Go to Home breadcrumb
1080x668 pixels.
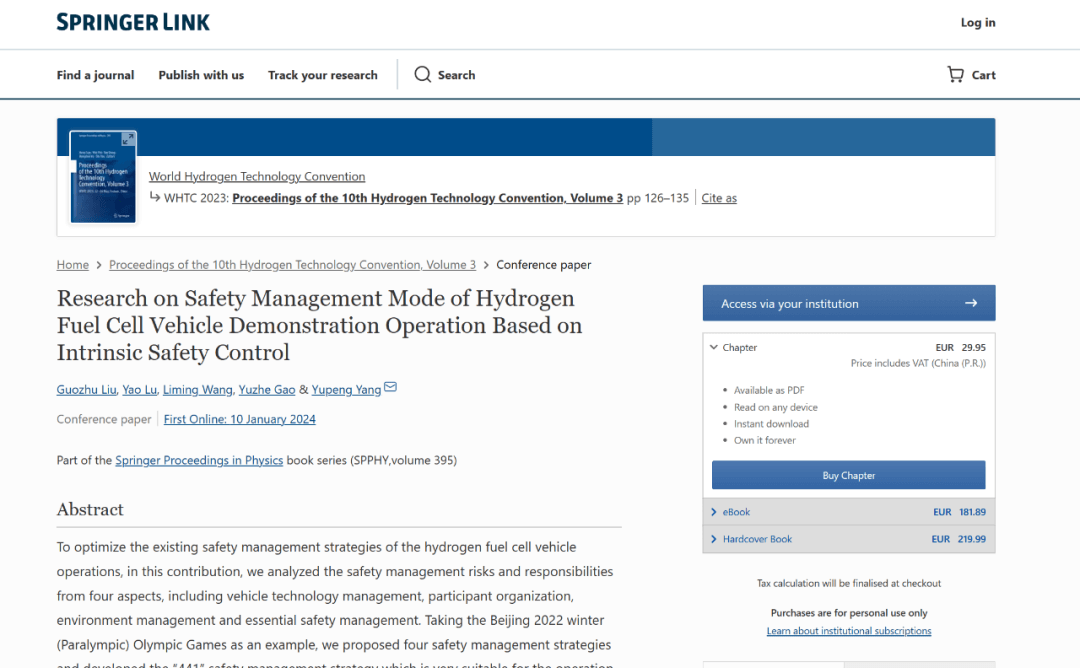pos(73,265)
